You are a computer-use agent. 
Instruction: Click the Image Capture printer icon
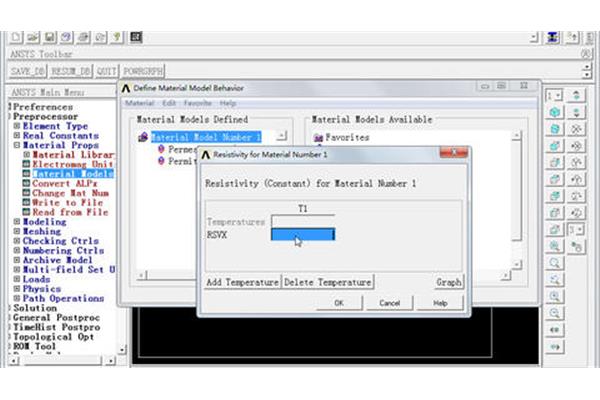tap(83, 37)
